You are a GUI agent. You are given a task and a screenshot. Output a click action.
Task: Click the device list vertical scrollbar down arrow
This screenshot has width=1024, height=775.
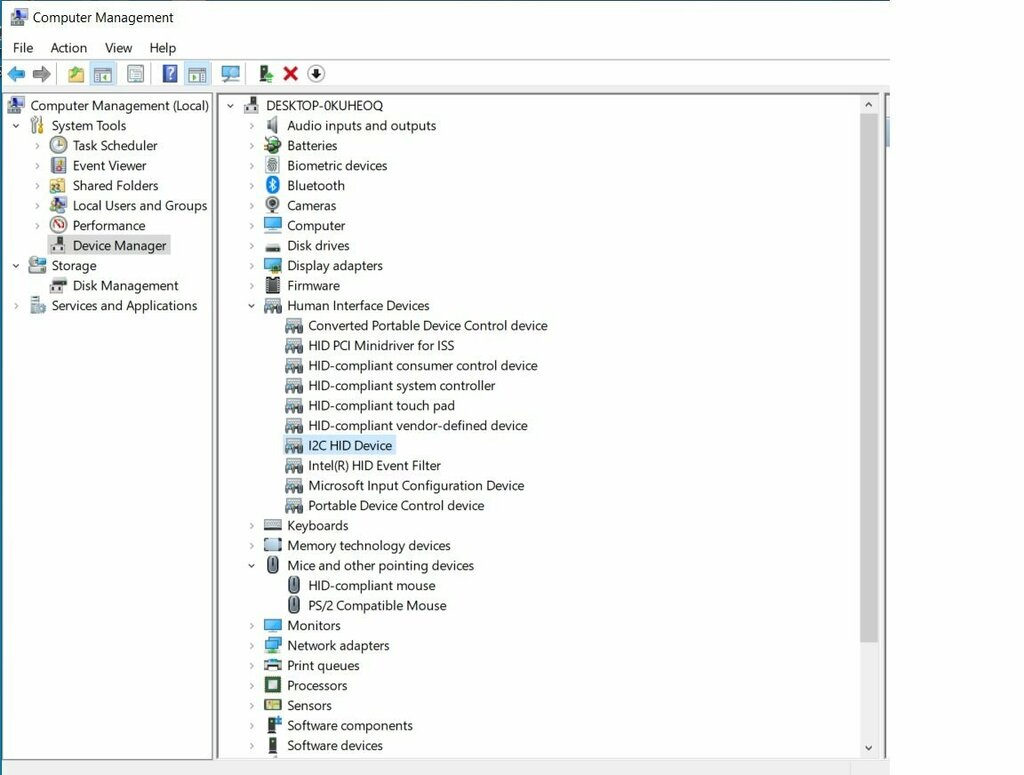click(868, 747)
